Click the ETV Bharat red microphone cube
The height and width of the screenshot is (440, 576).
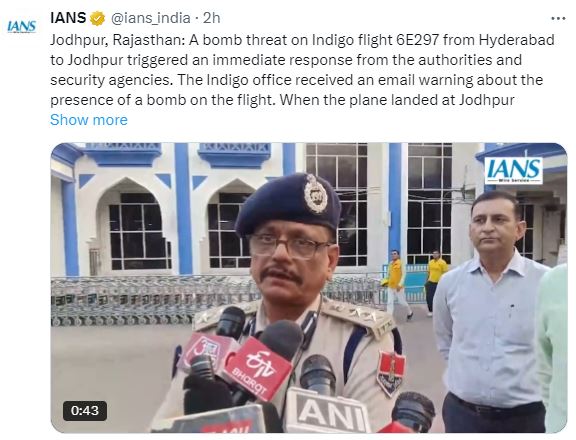tap(253, 368)
